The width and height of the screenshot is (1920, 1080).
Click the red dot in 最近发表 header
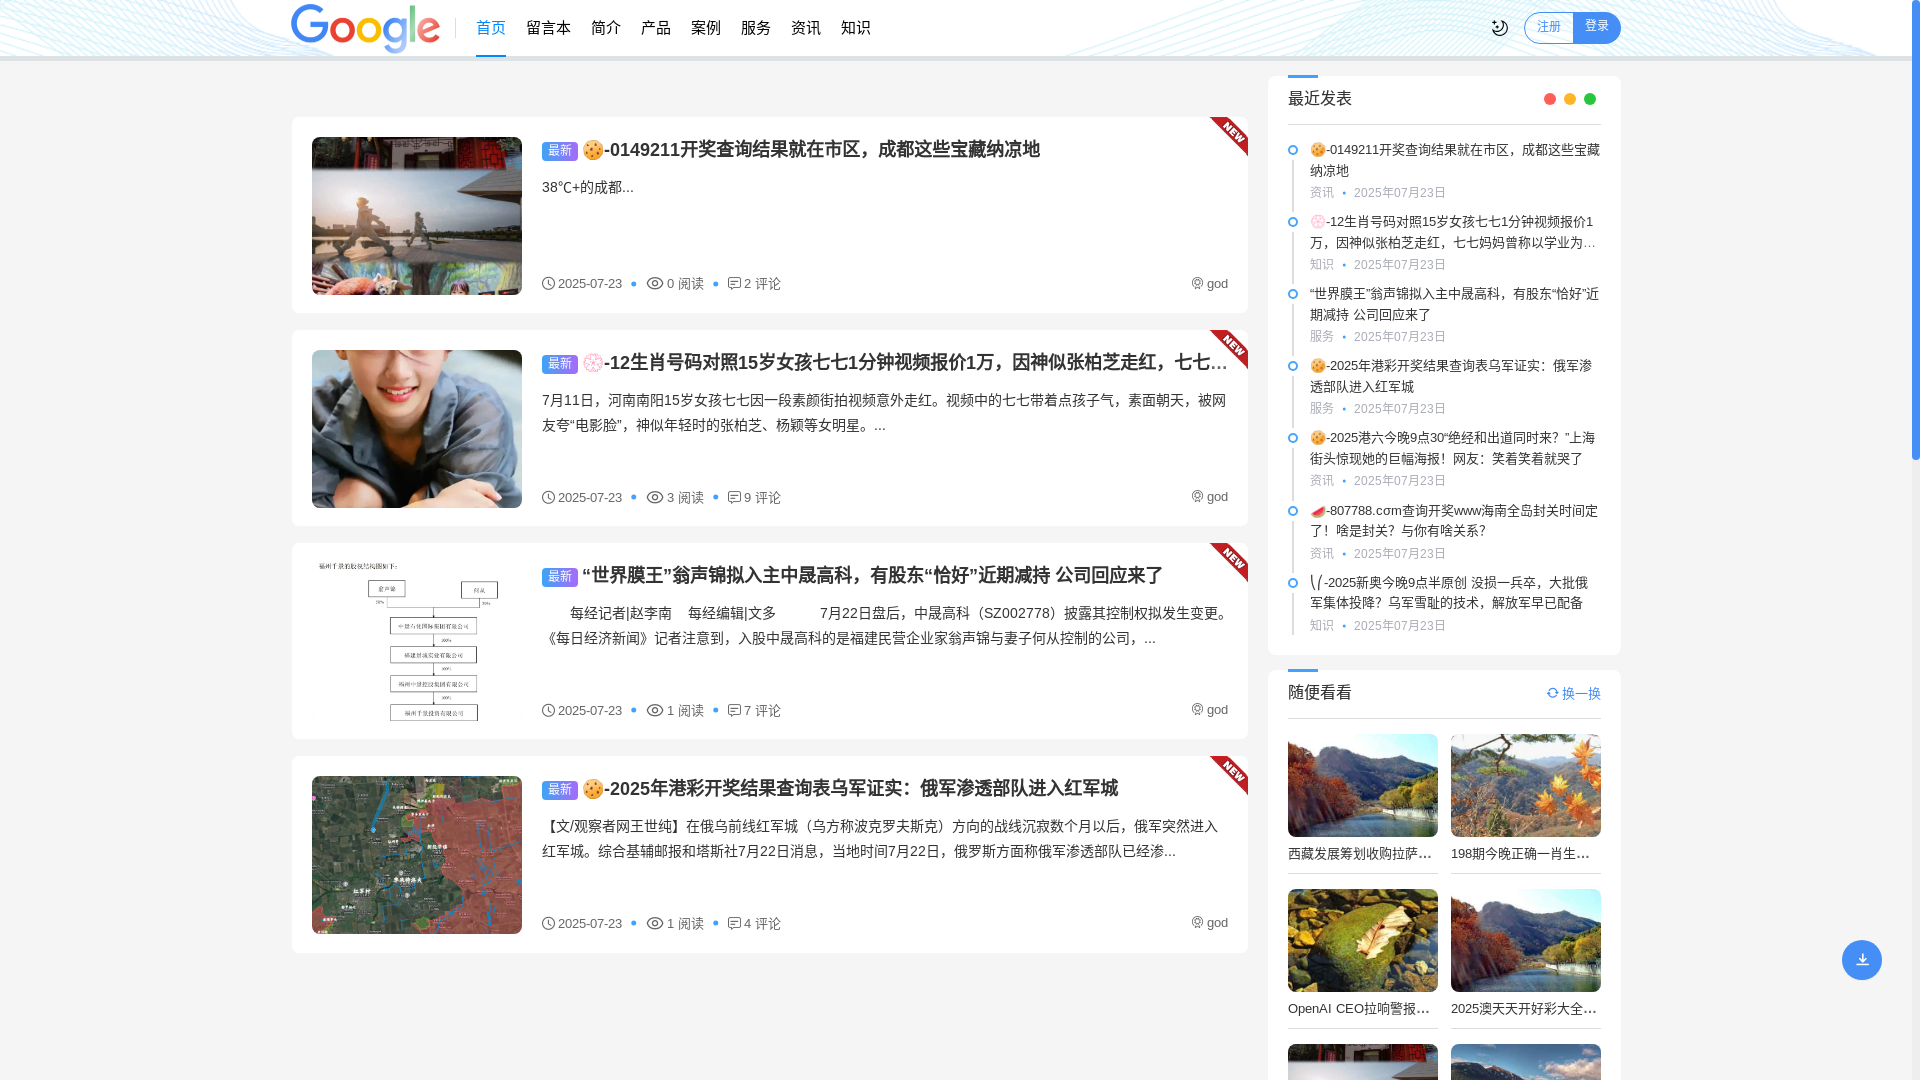(x=1550, y=99)
